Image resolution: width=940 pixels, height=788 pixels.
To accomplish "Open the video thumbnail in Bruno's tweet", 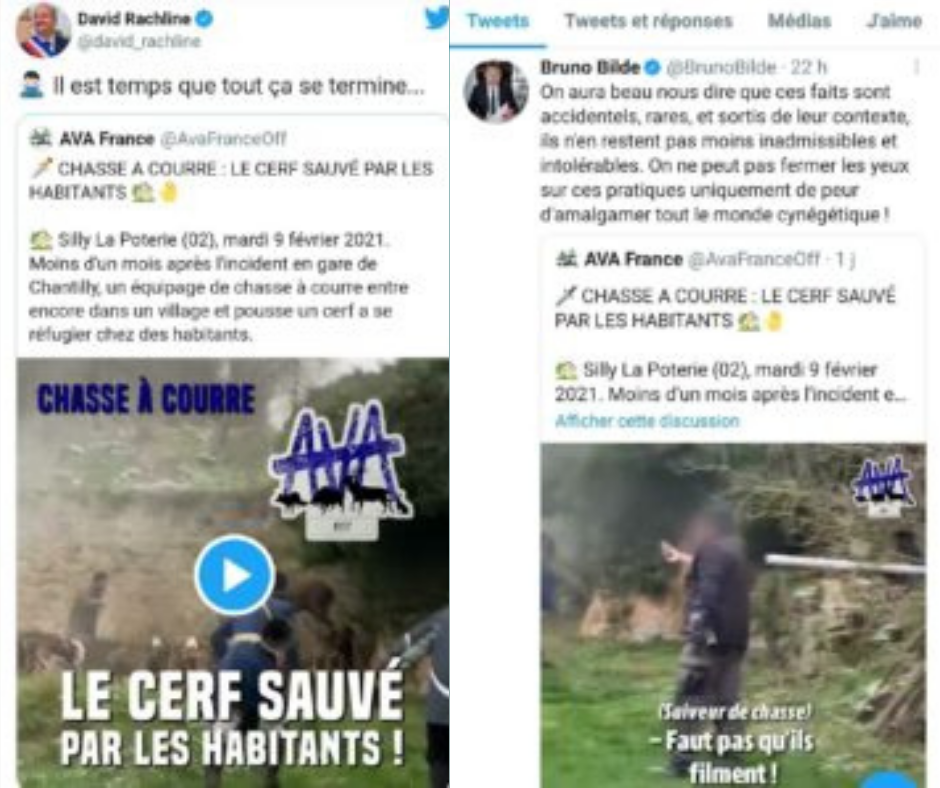I will click(733, 615).
